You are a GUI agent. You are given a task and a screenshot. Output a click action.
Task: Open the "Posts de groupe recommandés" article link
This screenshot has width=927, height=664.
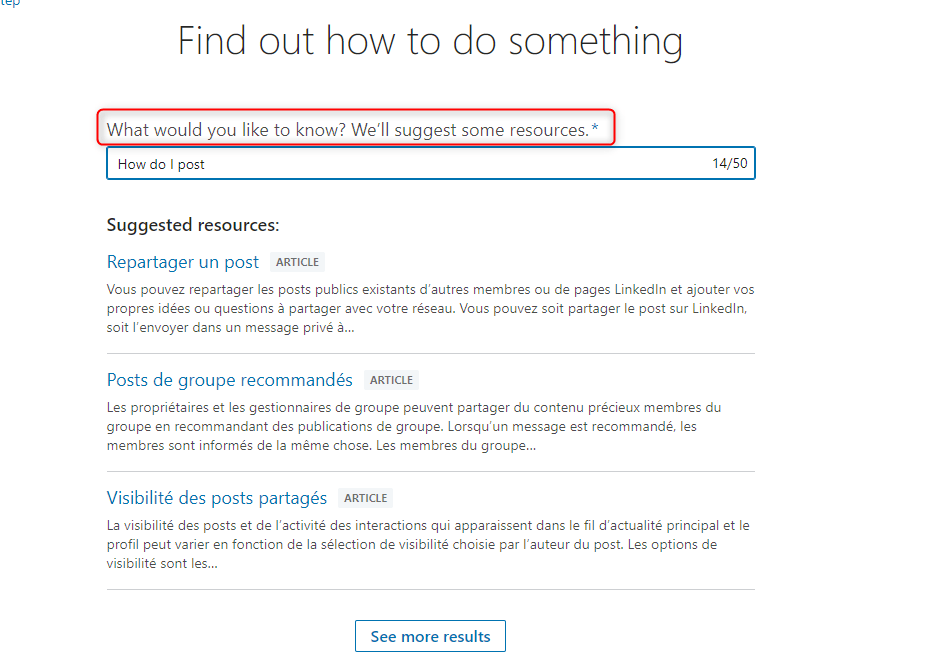coord(230,380)
